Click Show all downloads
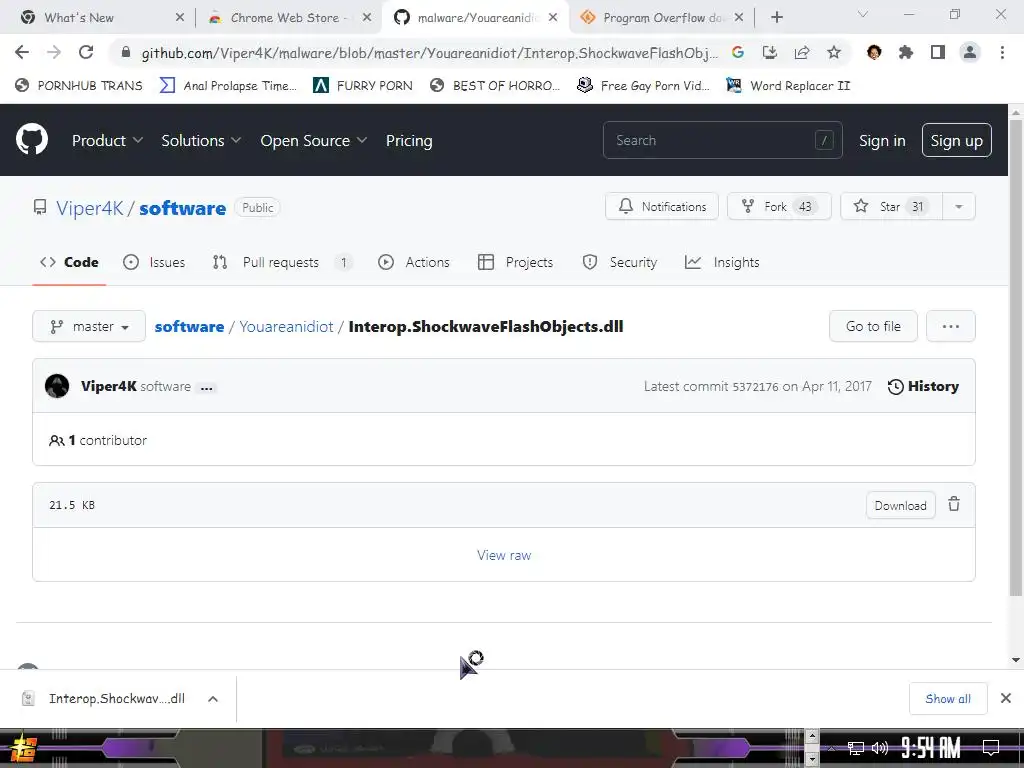This screenshot has height=768, width=1024. [947, 699]
